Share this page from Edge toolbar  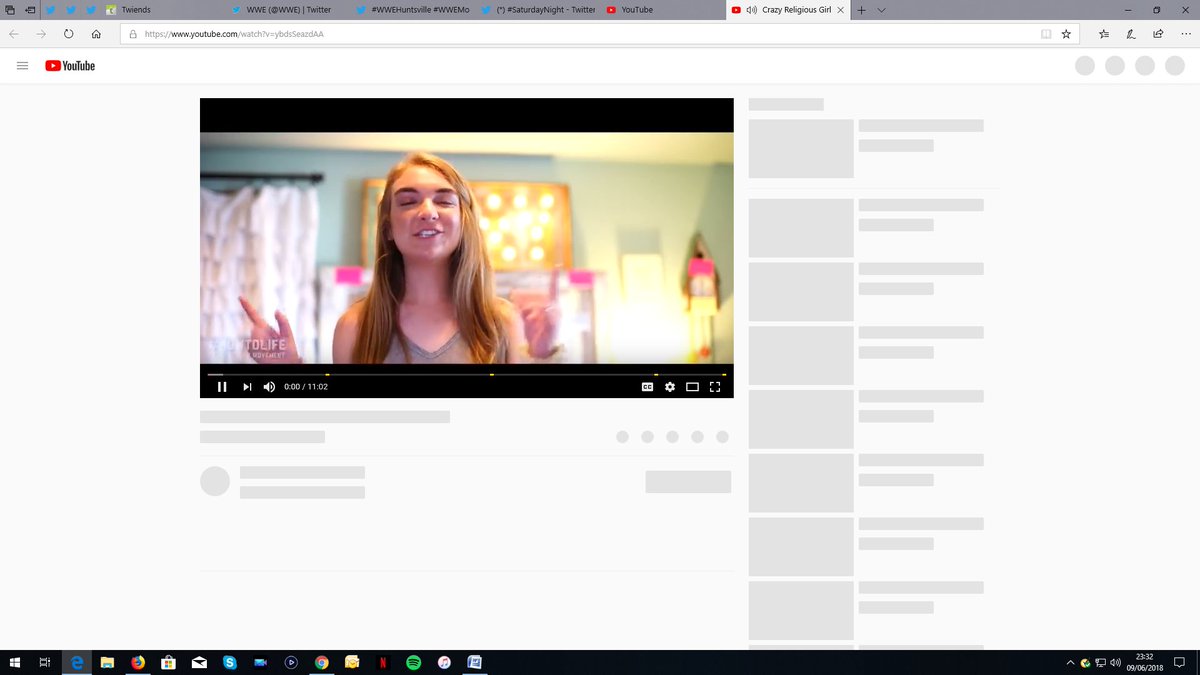click(x=1158, y=33)
